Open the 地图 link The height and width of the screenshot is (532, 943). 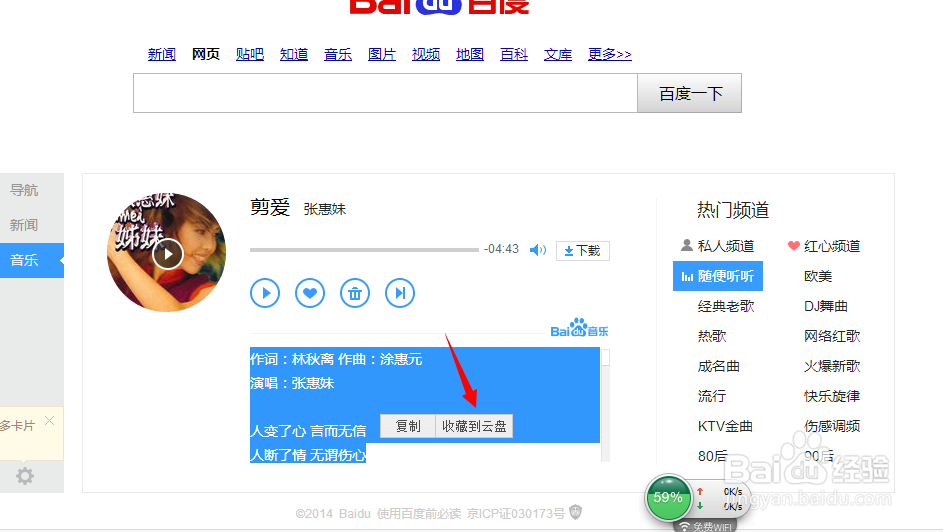point(470,54)
